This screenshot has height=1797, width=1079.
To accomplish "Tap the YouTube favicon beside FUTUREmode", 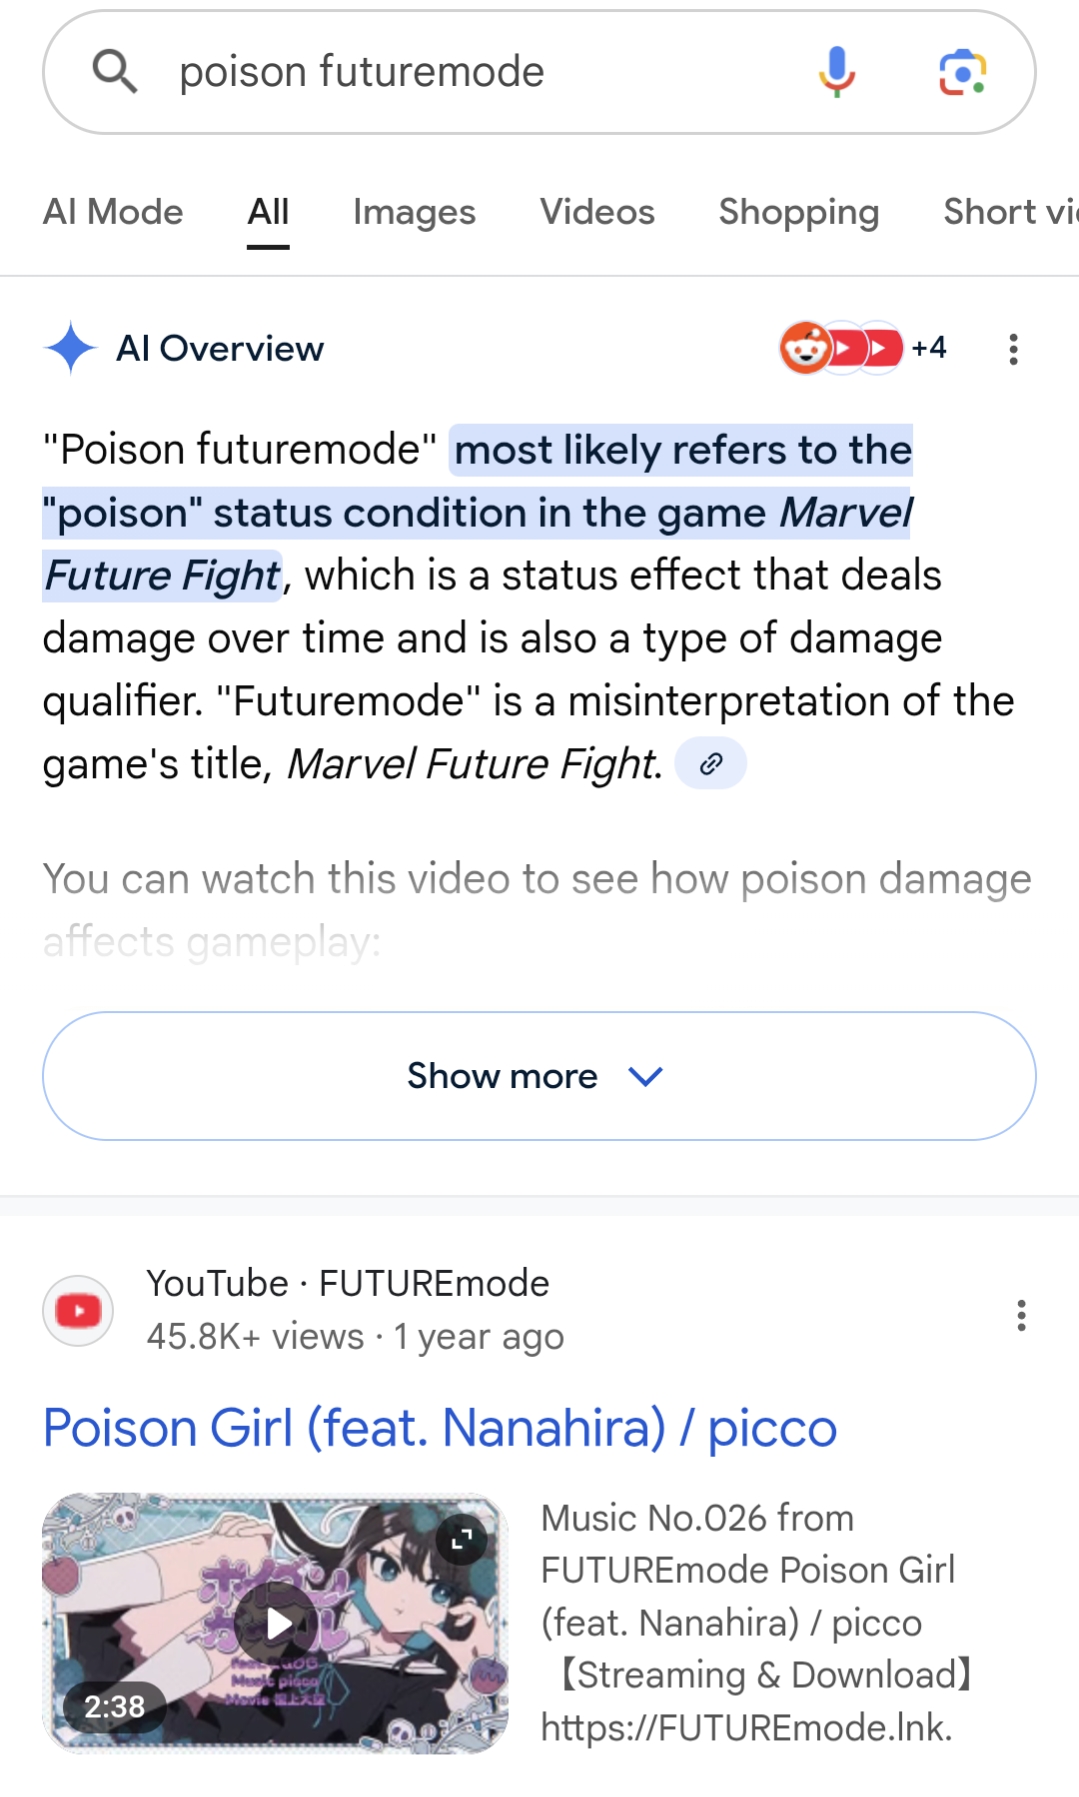I will (78, 1310).
